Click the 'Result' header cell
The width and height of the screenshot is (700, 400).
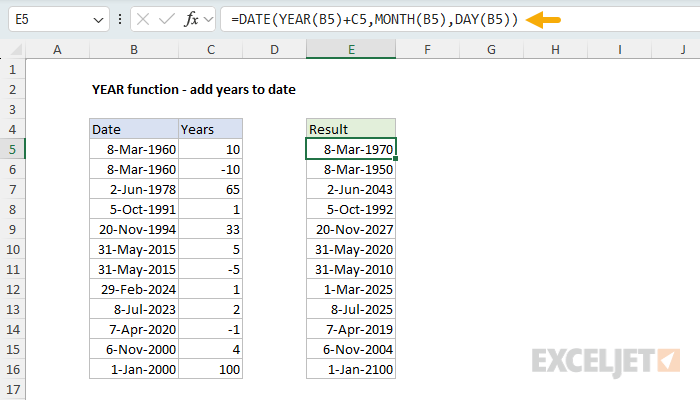pos(351,129)
